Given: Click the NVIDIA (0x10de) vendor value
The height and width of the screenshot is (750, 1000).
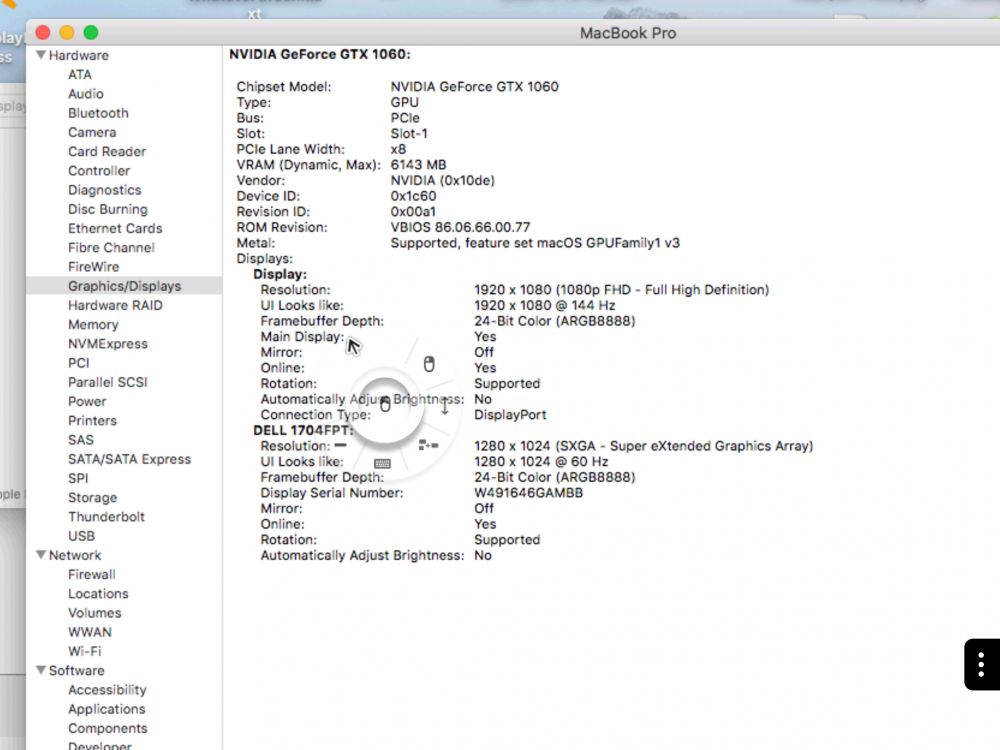Looking at the screenshot, I should (x=443, y=180).
